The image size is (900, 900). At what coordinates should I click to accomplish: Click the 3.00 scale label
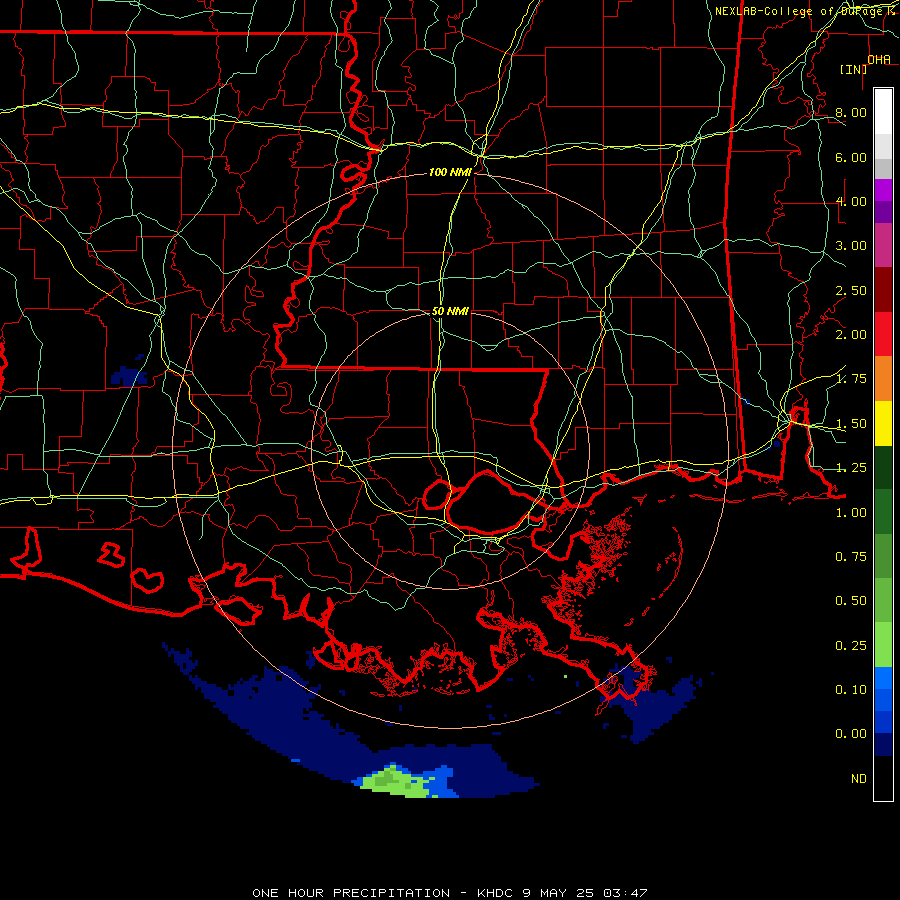tap(851, 246)
